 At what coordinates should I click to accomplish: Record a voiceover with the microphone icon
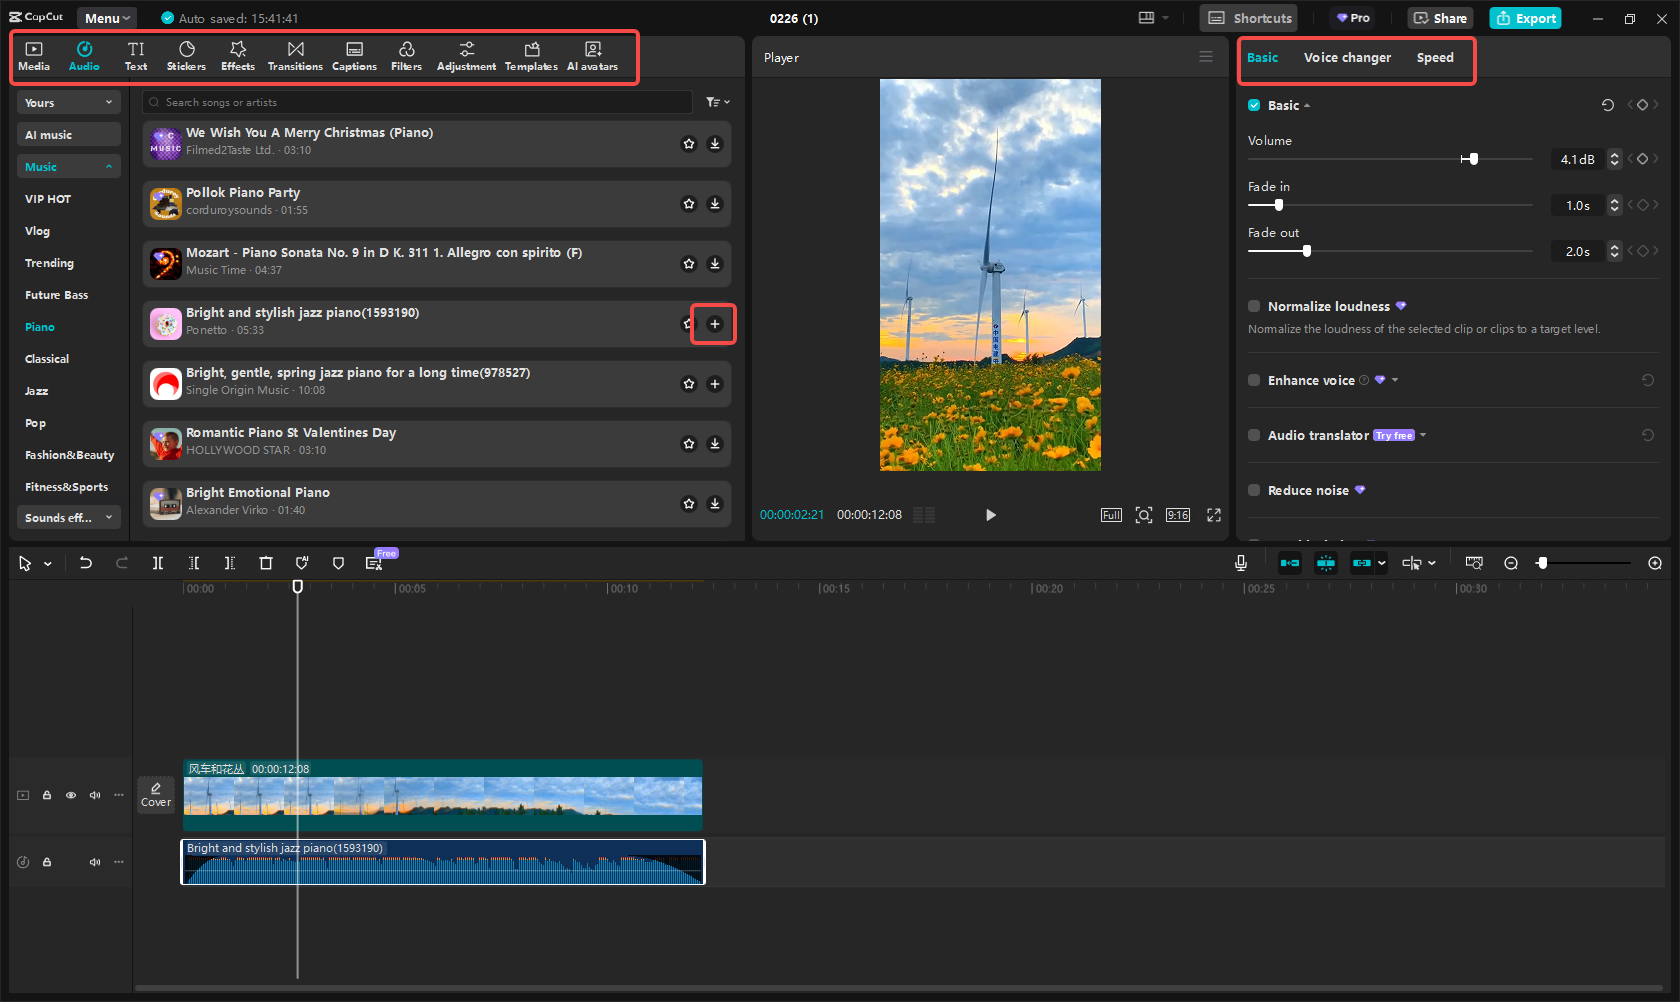tap(1240, 562)
